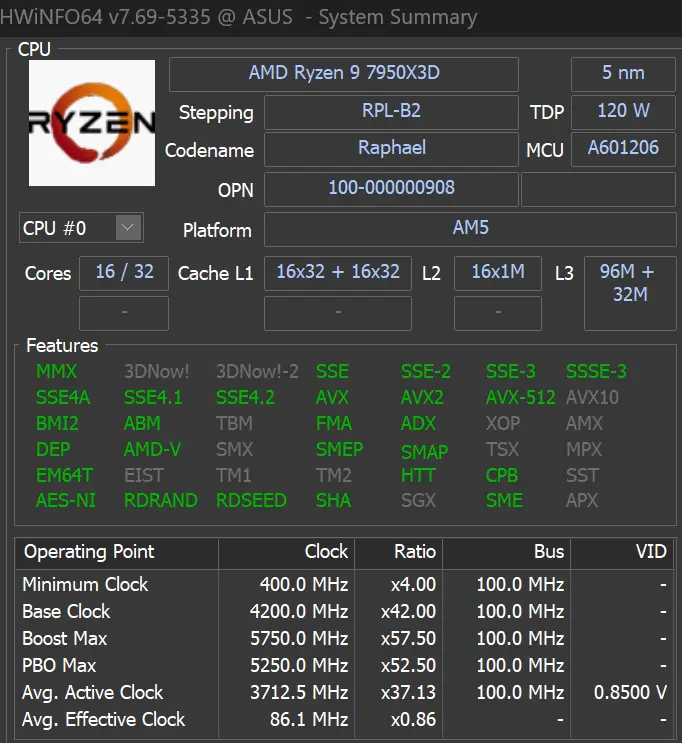Viewport: 682px width, 743px height.
Task: Click the 16 / 32 cores value
Action: tap(124, 273)
